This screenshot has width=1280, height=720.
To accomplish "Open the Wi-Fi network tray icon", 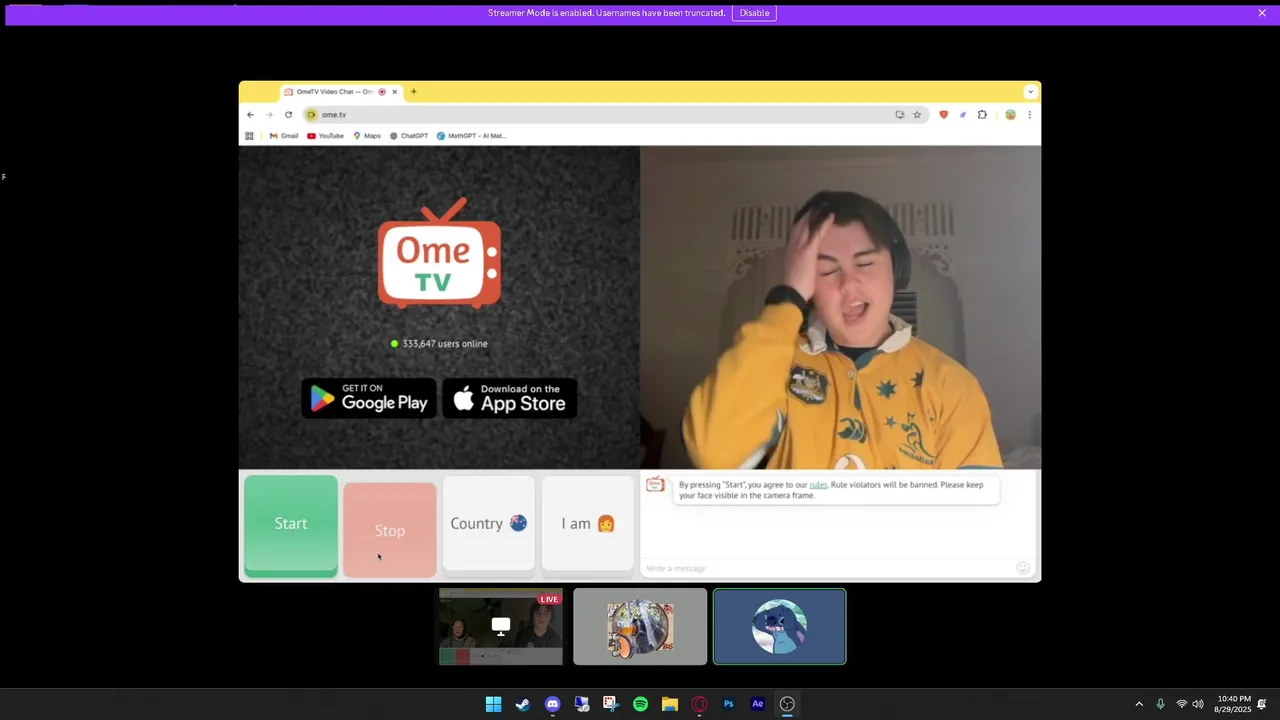I will click(1182, 704).
